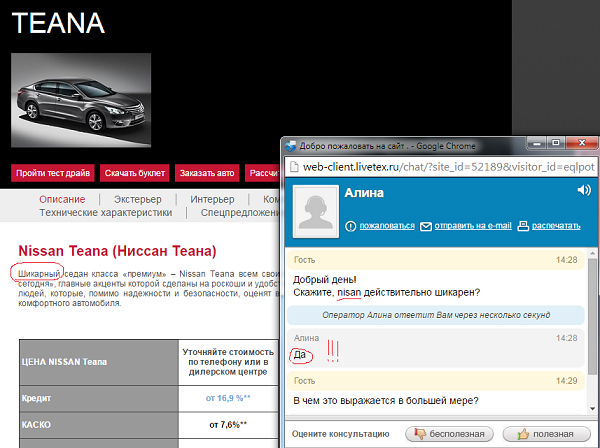600x448 pixels.
Task: Click chat scrollbar up arrow
Action: tap(592, 253)
